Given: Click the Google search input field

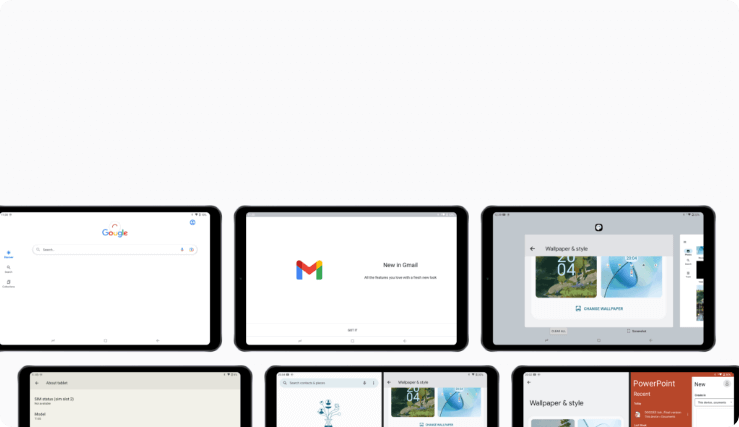Looking at the screenshot, I should tap(115, 250).
